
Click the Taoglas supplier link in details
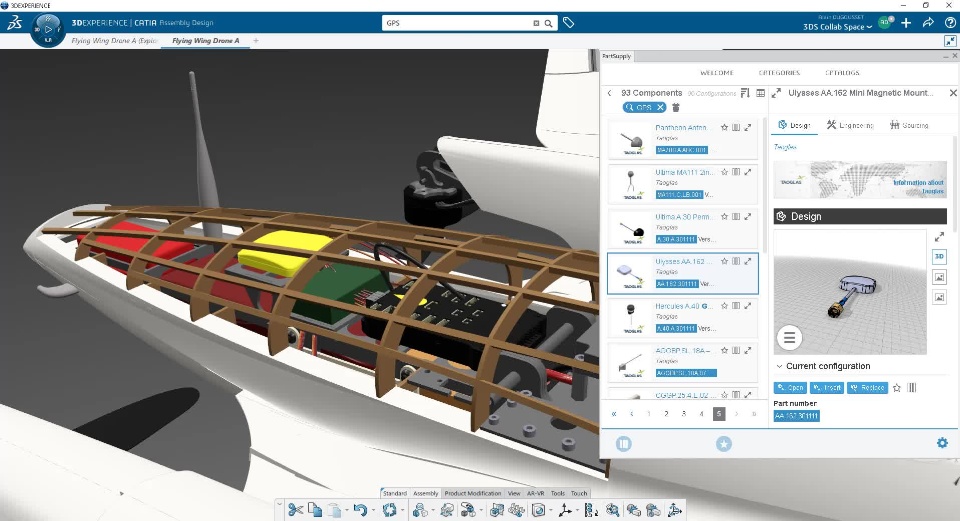pos(786,147)
